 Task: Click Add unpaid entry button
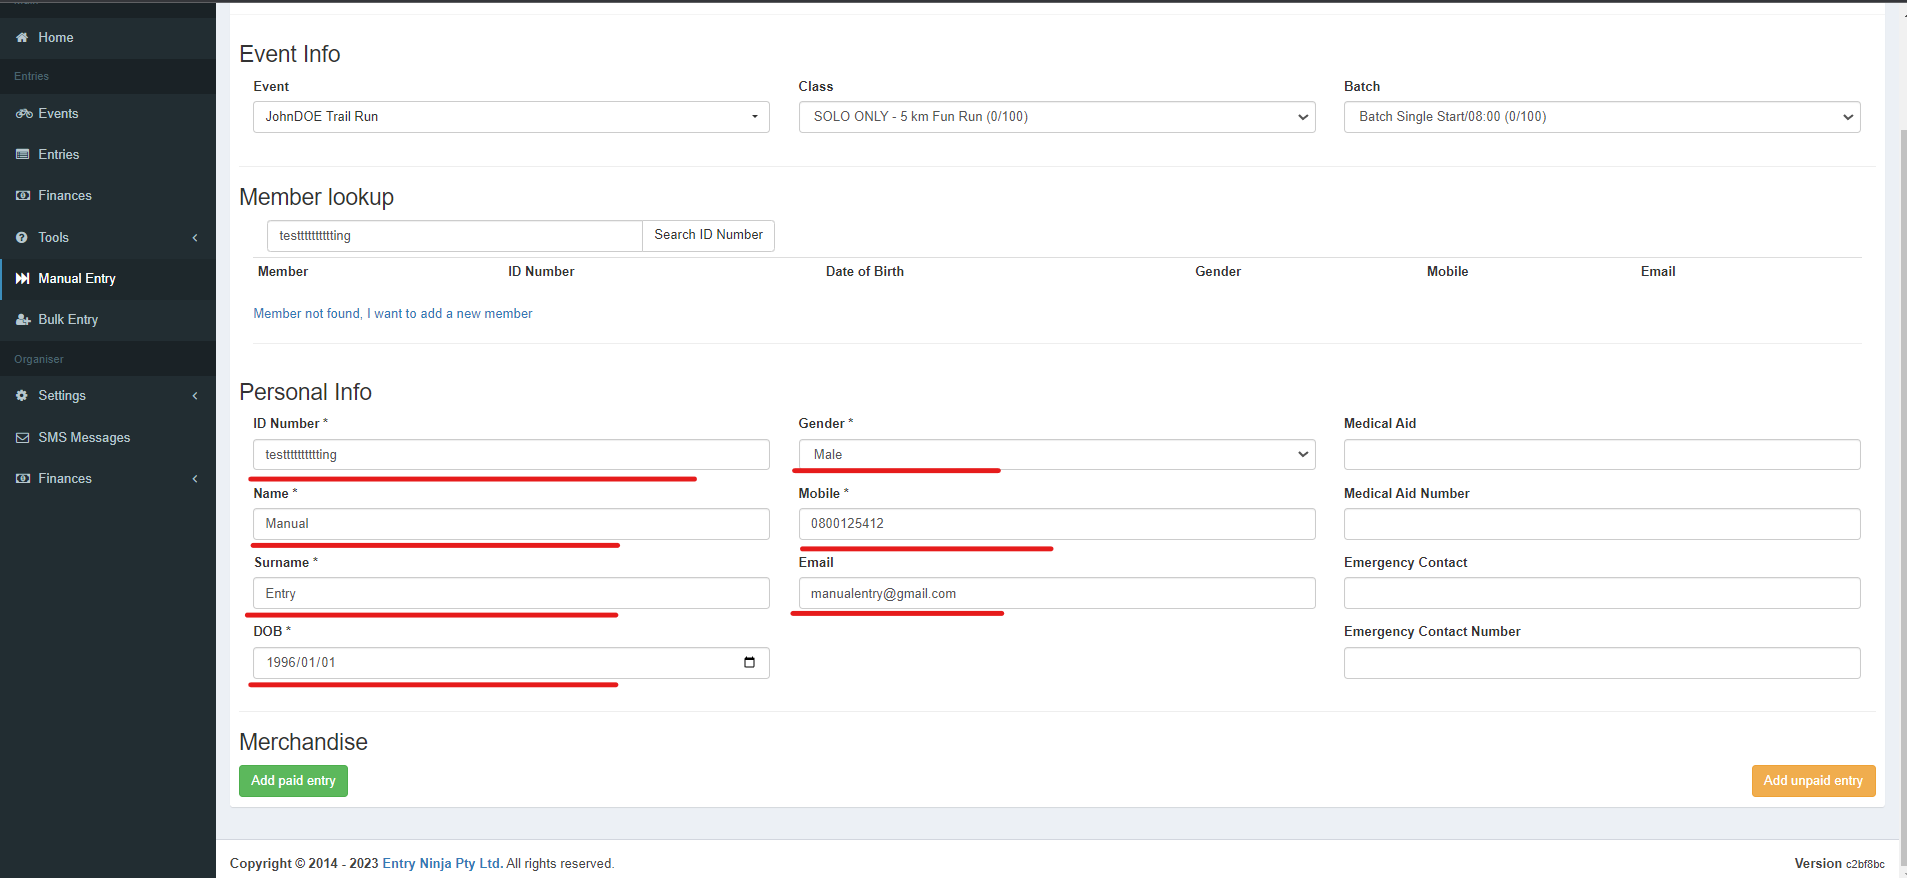(1813, 781)
